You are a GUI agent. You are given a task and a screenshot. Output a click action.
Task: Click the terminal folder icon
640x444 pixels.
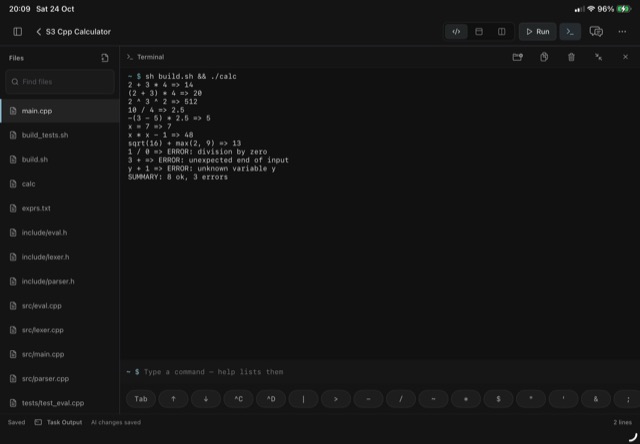pos(517,57)
